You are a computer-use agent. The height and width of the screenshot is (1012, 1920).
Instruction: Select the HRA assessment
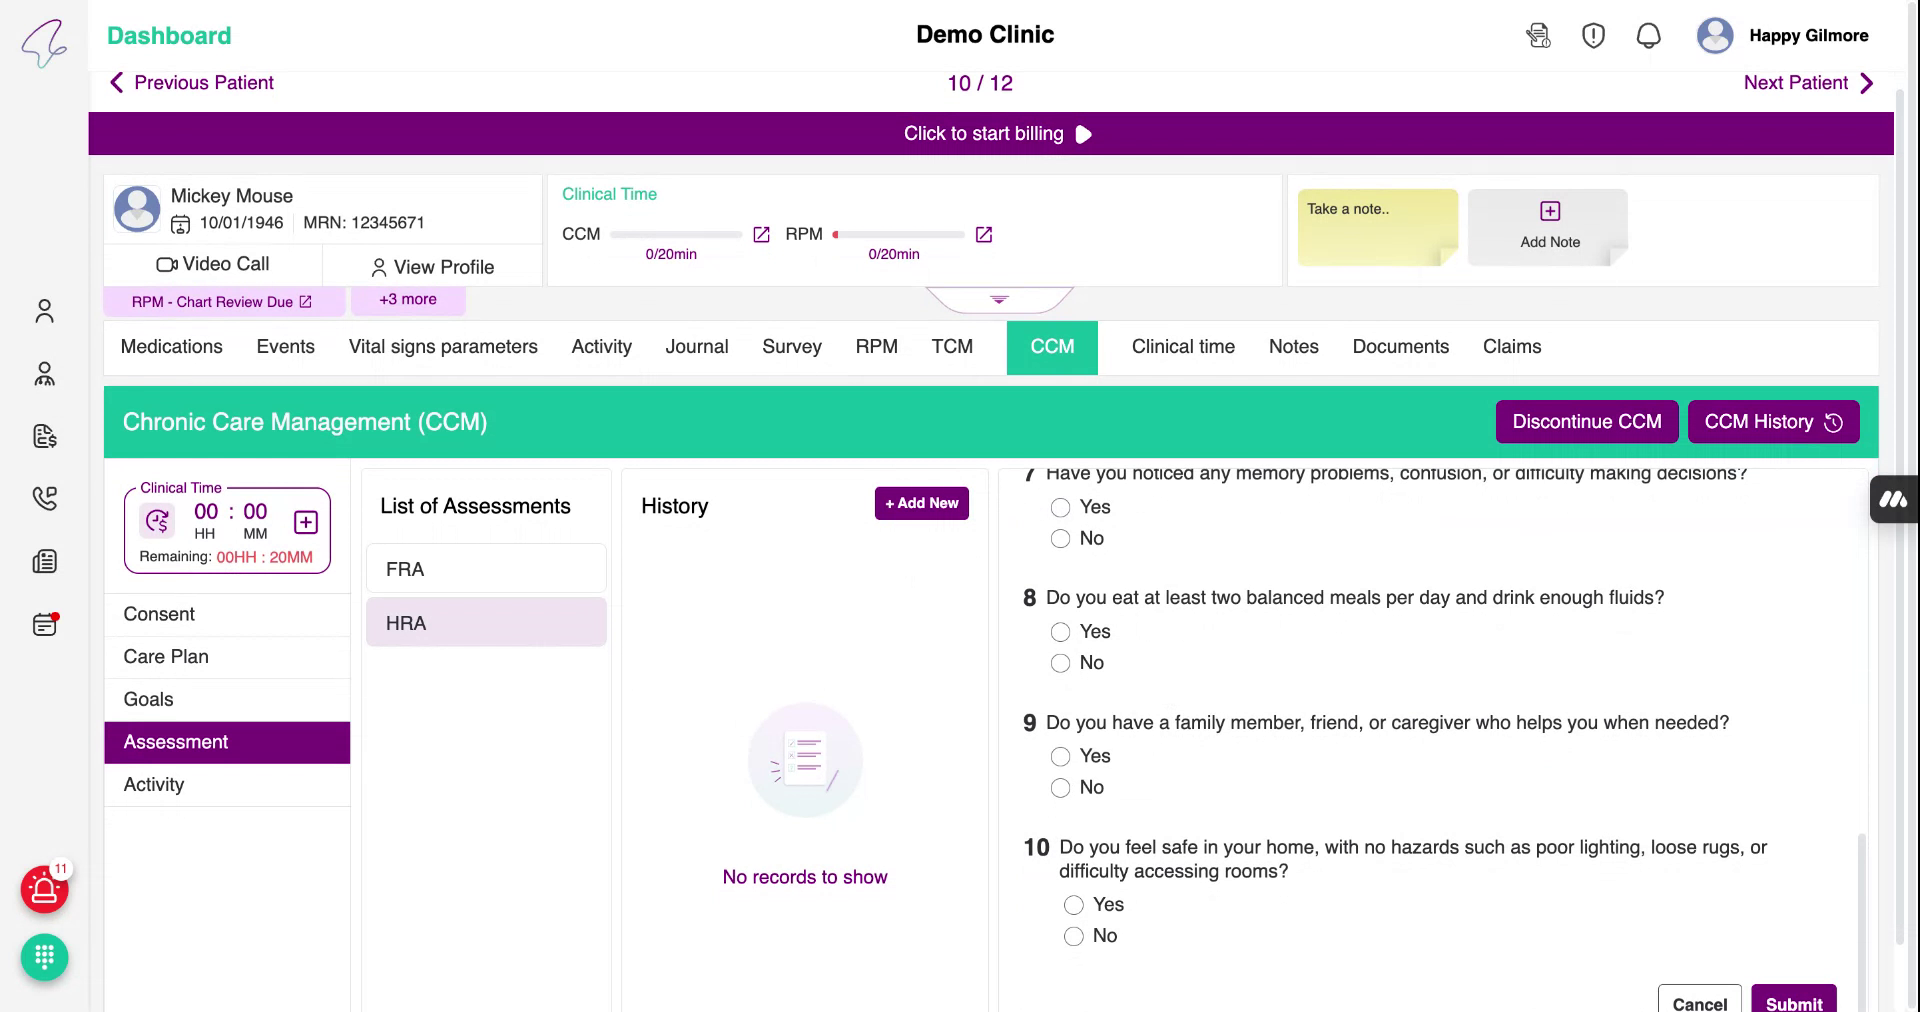tap(485, 622)
